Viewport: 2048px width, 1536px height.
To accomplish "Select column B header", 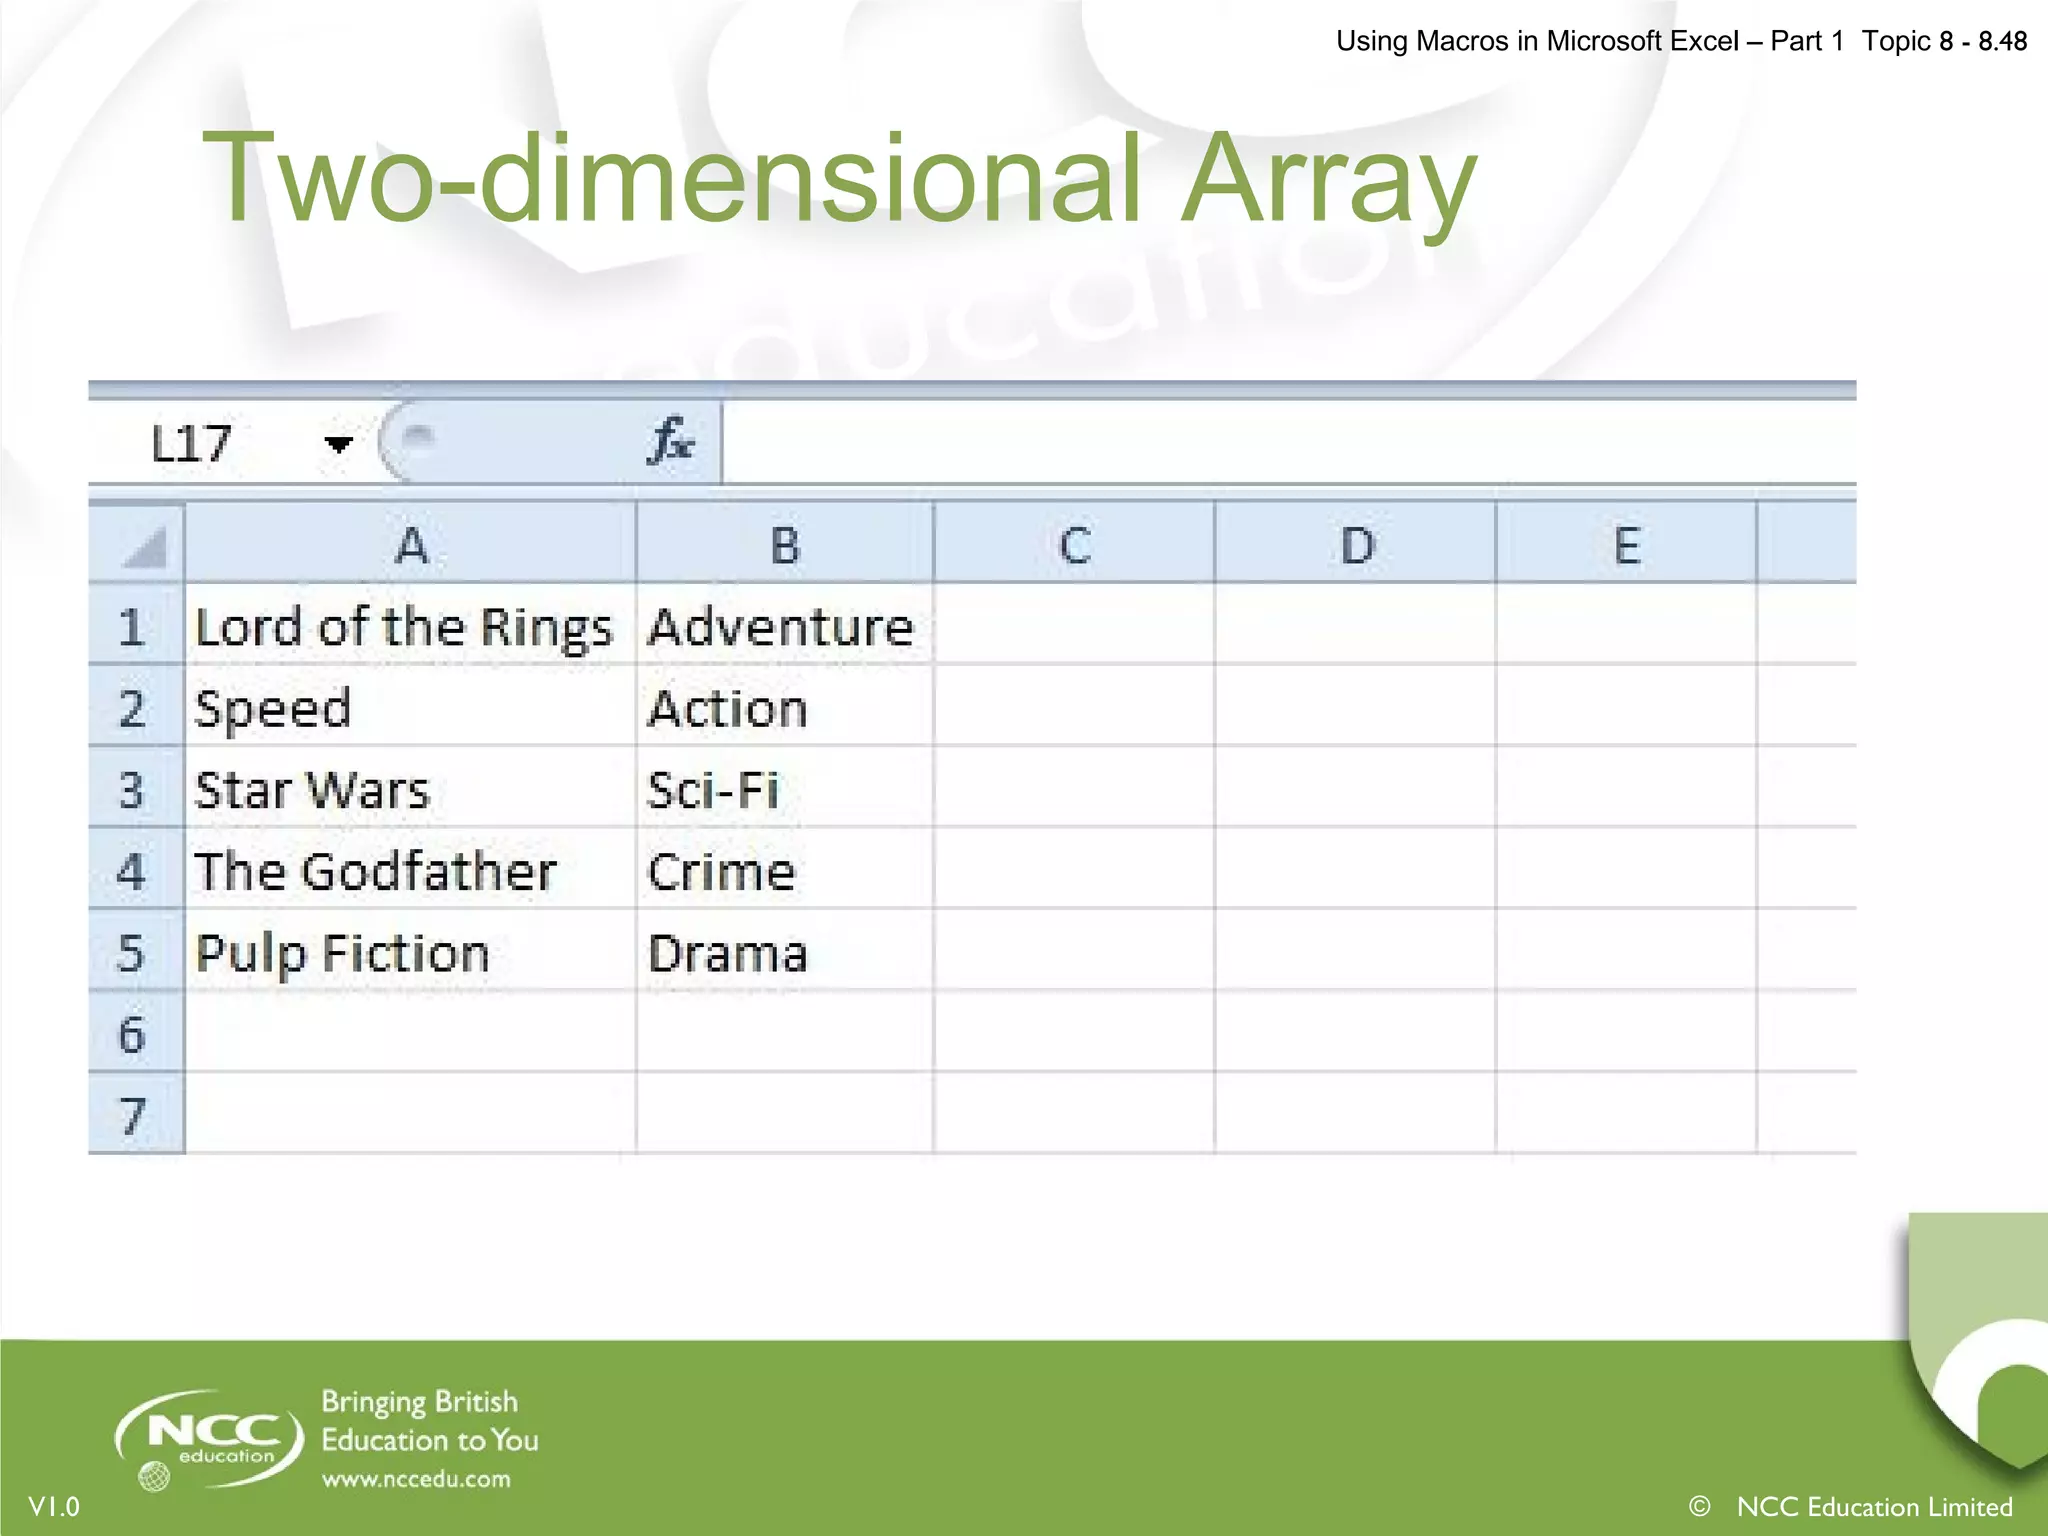I will coord(785,543).
